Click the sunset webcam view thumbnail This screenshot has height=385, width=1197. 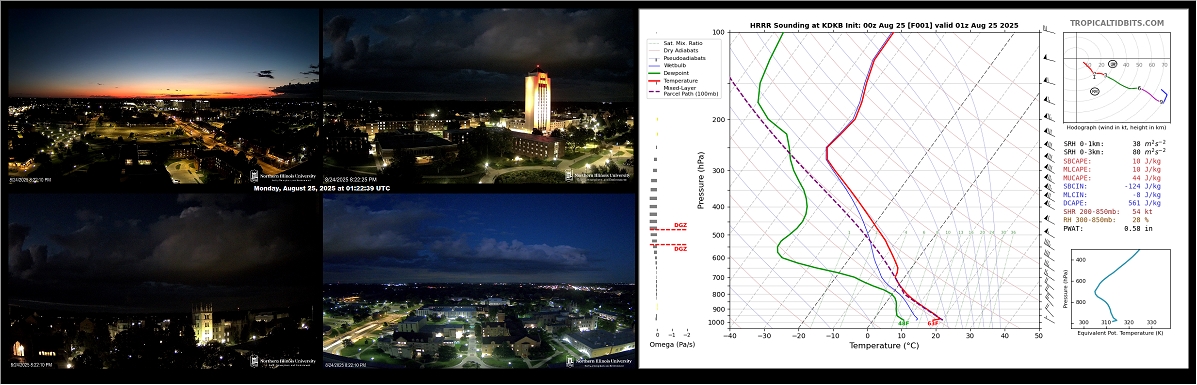163,96
